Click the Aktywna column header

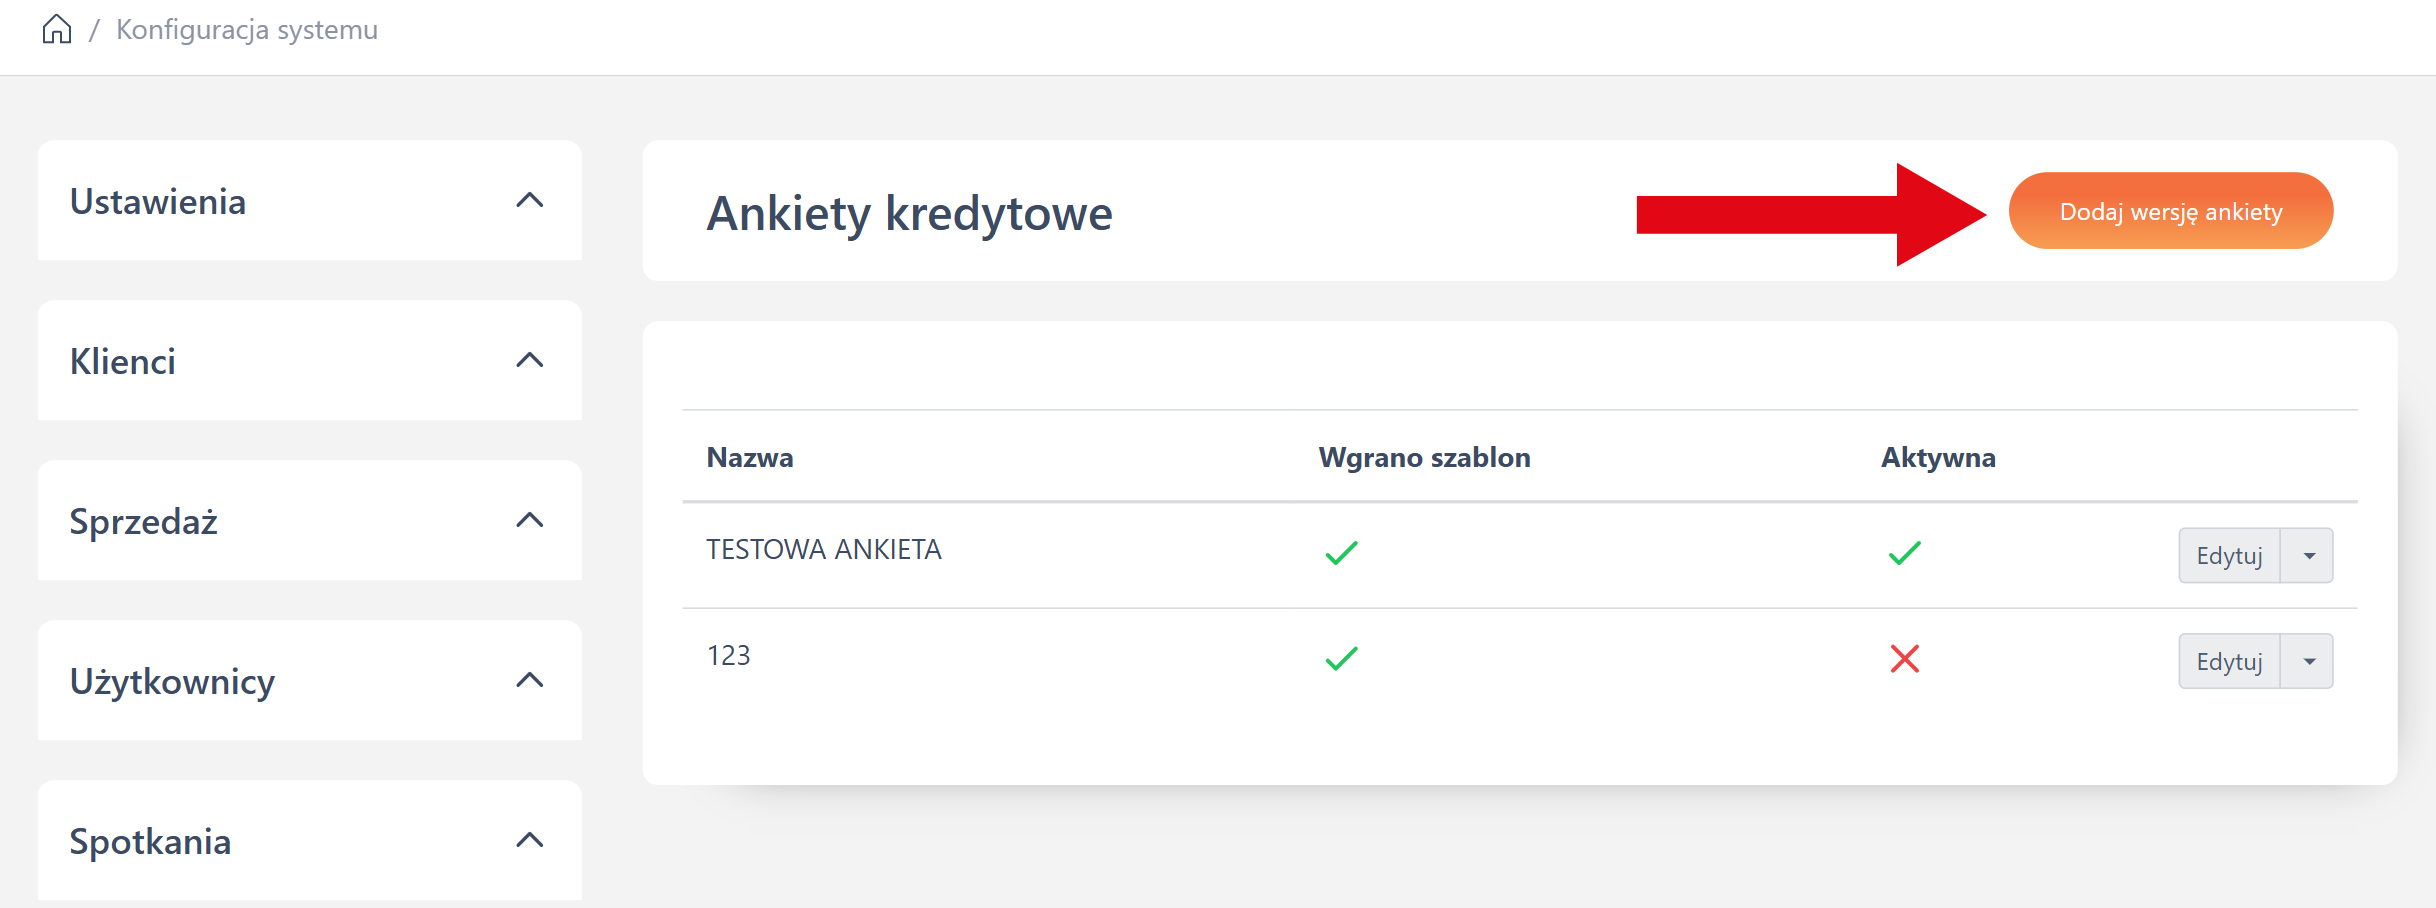pos(1937,458)
